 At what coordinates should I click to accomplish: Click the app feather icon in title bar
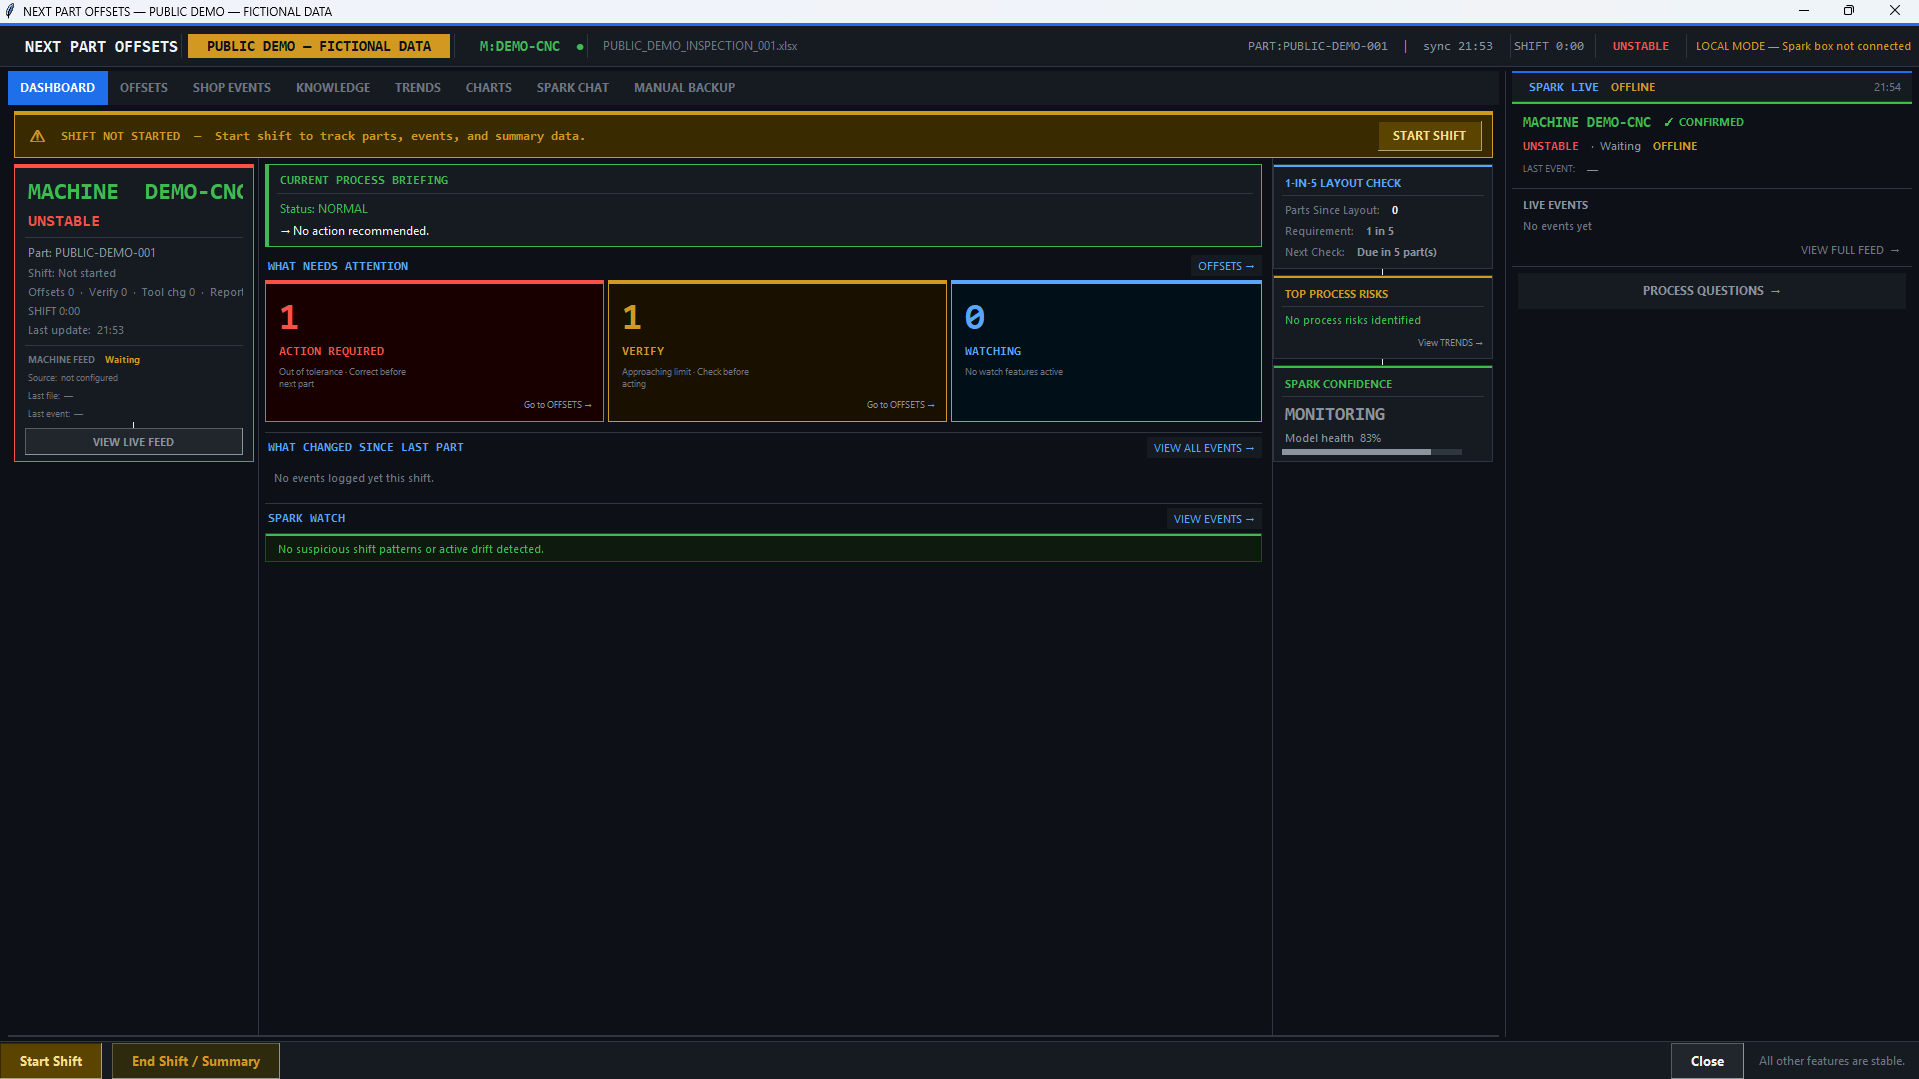click(x=10, y=11)
